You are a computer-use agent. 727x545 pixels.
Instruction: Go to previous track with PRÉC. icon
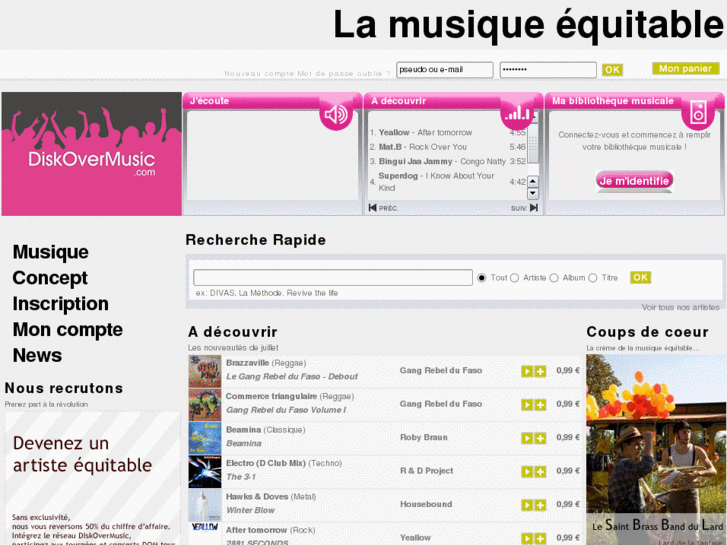pyautogui.click(x=372, y=208)
